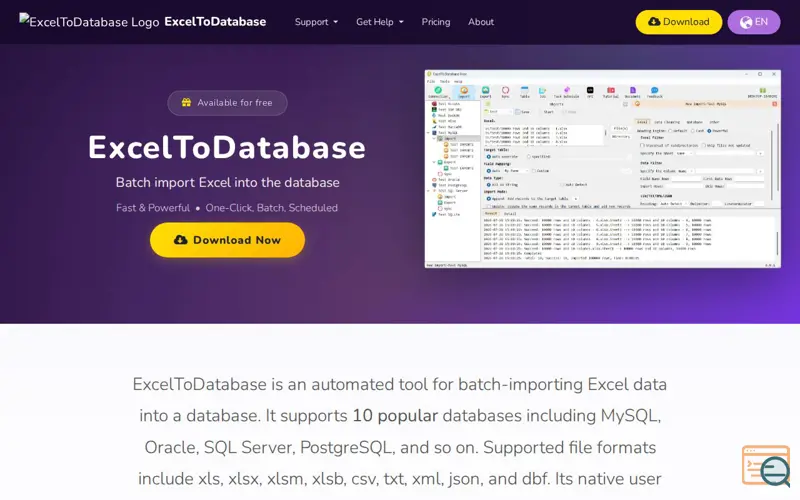Click the Download Now button
The width and height of the screenshot is (800, 500).
(x=227, y=240)
